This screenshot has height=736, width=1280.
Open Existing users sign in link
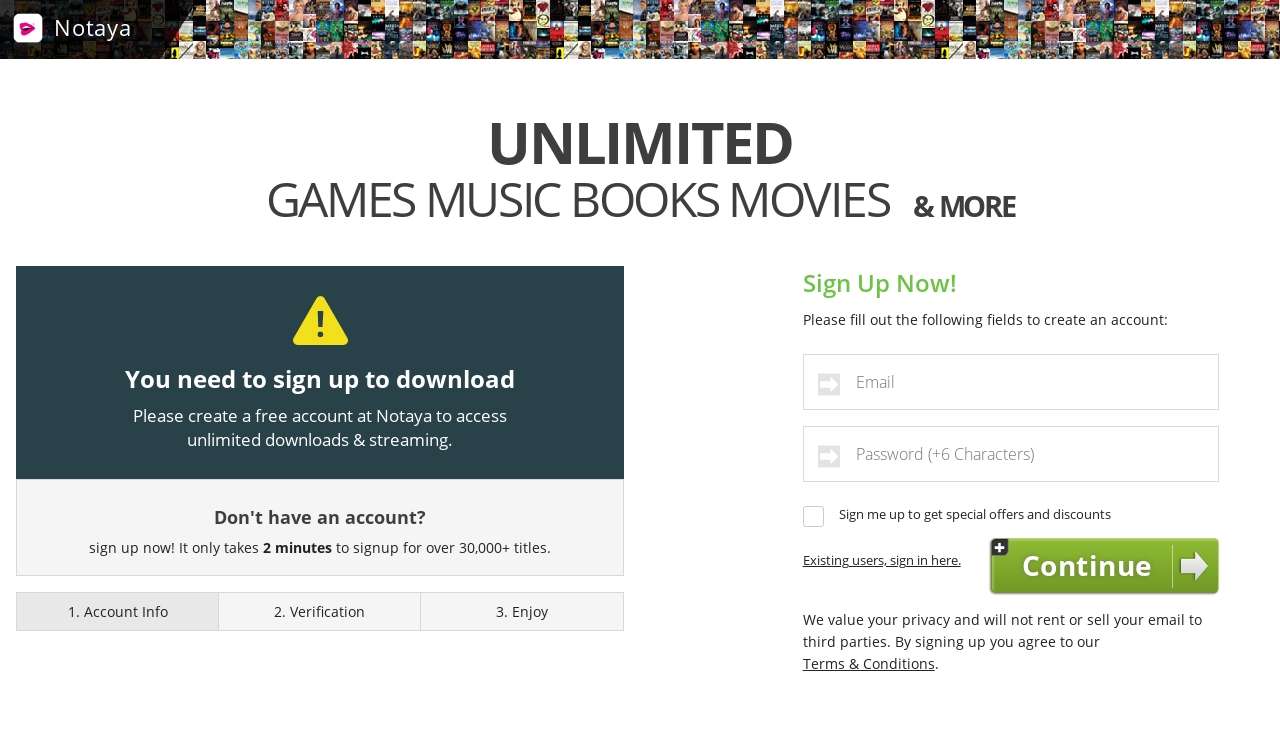click(882, 560)
